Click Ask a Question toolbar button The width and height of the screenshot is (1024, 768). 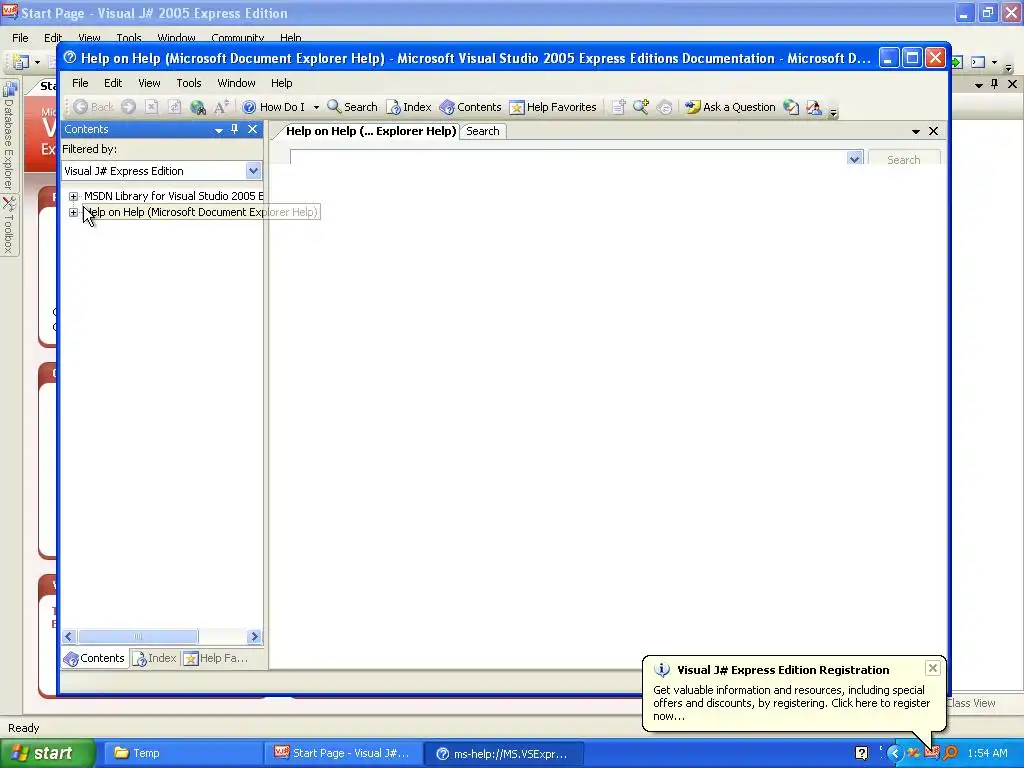tap(729, 107)
